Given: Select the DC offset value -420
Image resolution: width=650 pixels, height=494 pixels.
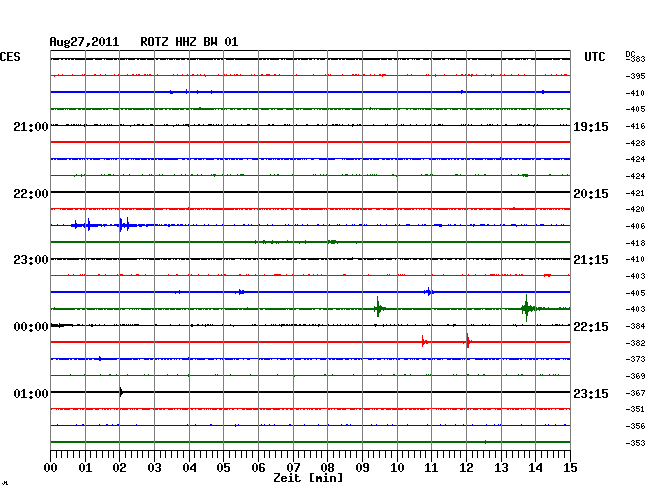Looking at the screenshot, I should pyautogui.click(x=635, y=209).
